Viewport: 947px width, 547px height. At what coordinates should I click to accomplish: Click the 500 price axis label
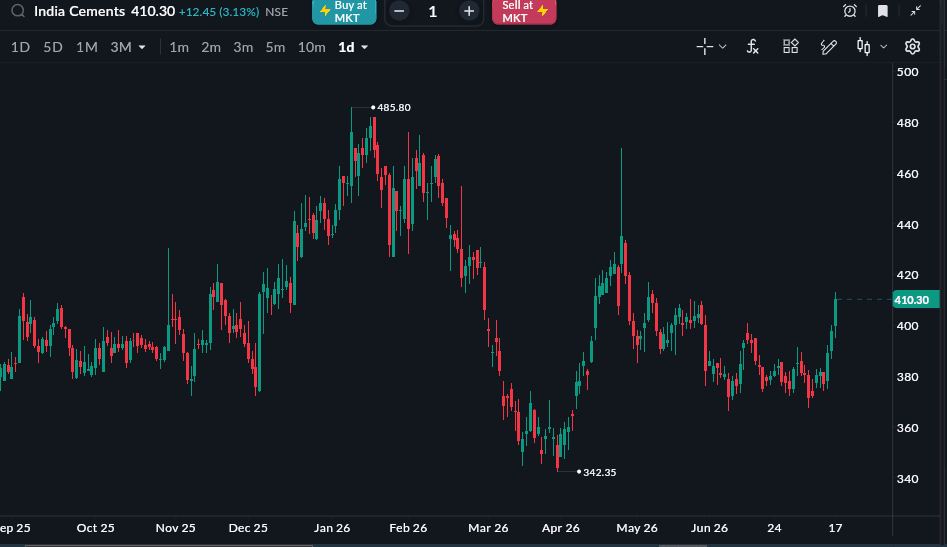click(x=907, y=72)
